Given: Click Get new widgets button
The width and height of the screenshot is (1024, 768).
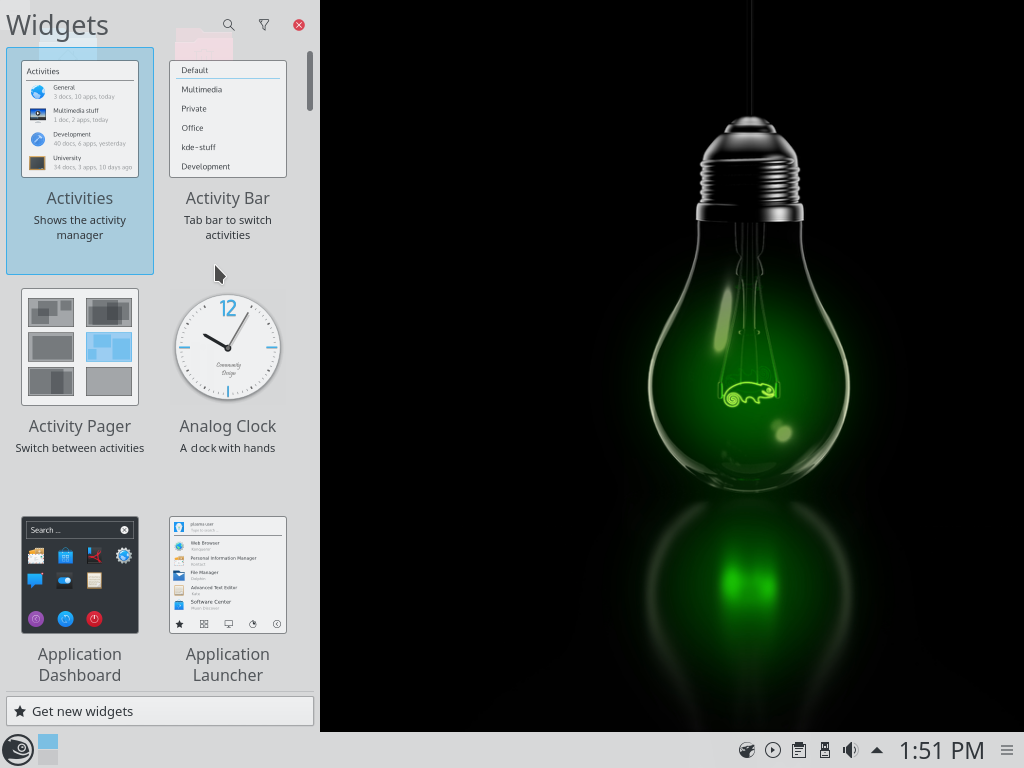Looking at the screenshot, I should click(160, 711).
